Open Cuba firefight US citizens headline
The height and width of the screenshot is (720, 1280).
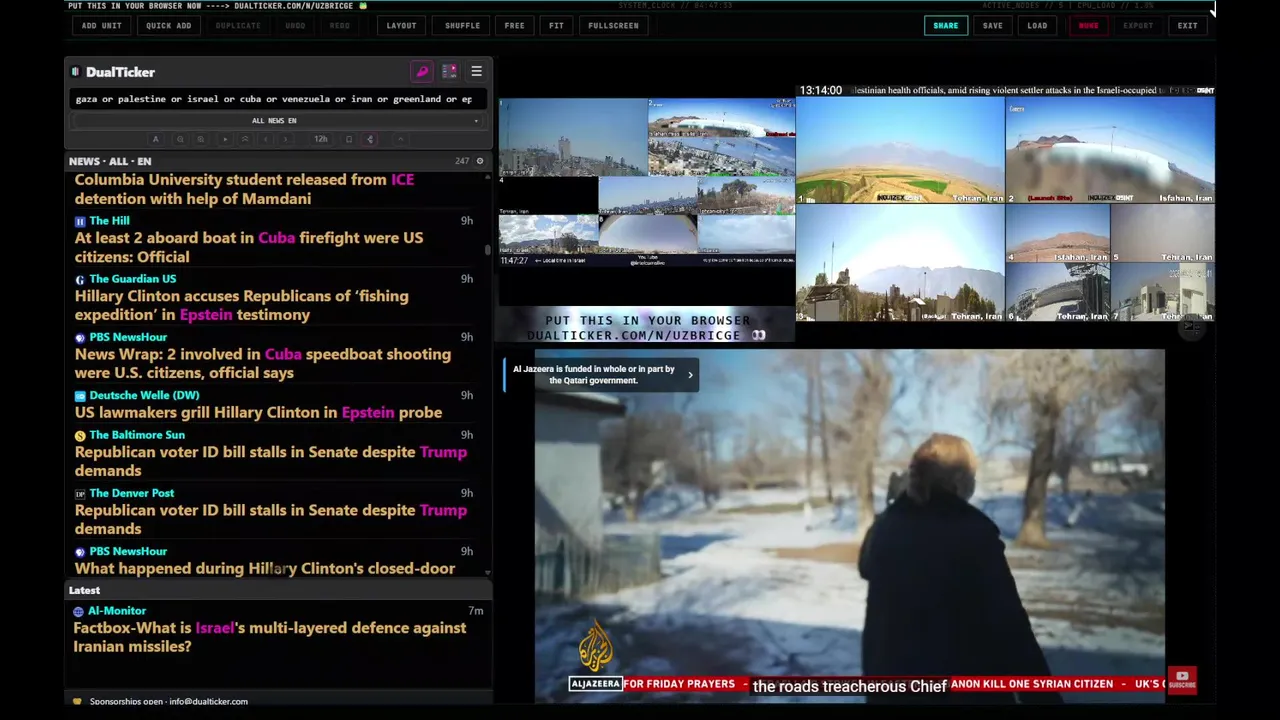point(249,247)
